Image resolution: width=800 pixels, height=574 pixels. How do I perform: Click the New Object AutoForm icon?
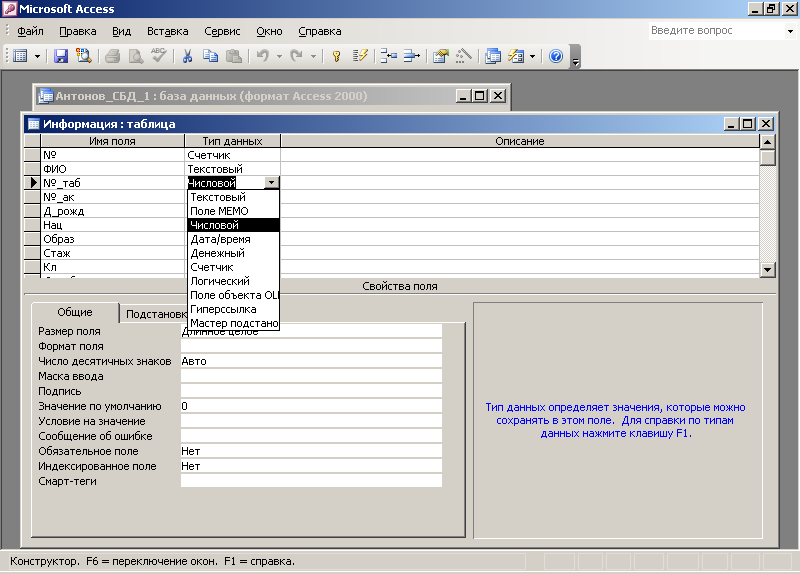tap(516, 56)
